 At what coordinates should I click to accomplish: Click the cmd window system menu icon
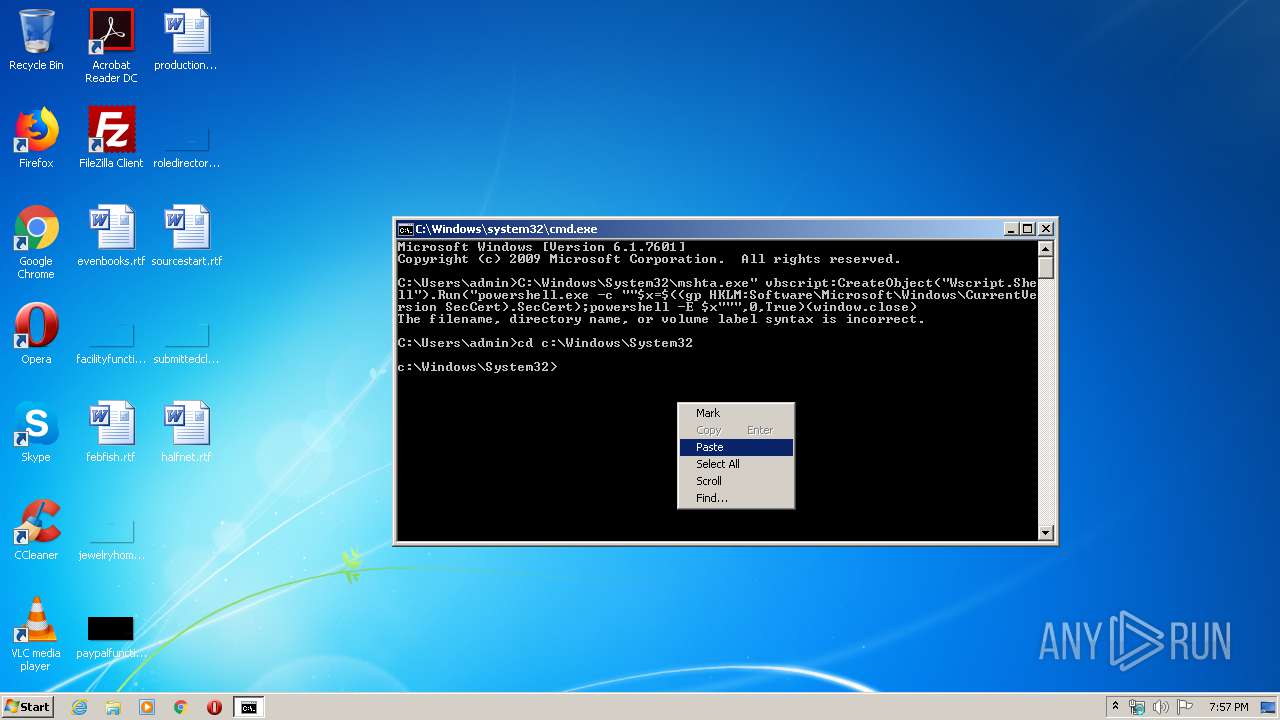click(405, 229)
